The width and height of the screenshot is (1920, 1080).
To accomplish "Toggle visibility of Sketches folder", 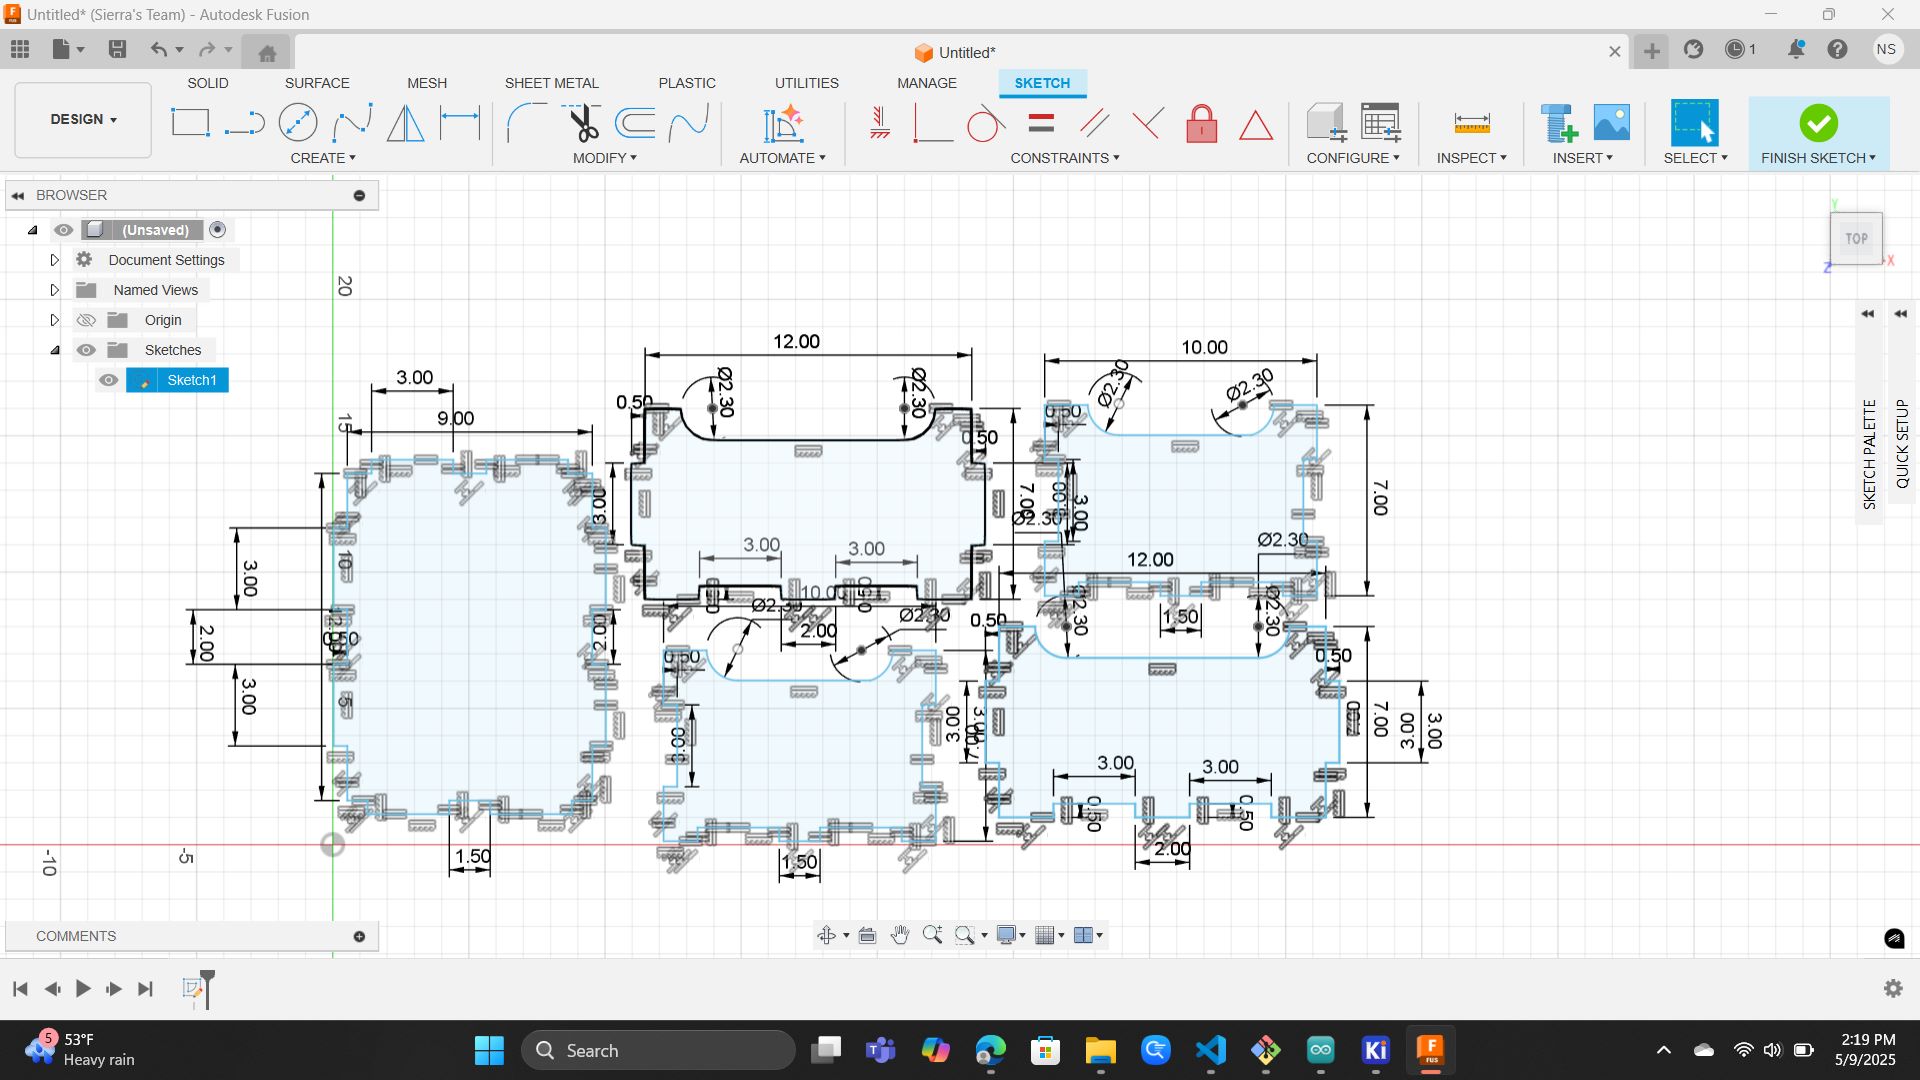I will click(86, 350).
